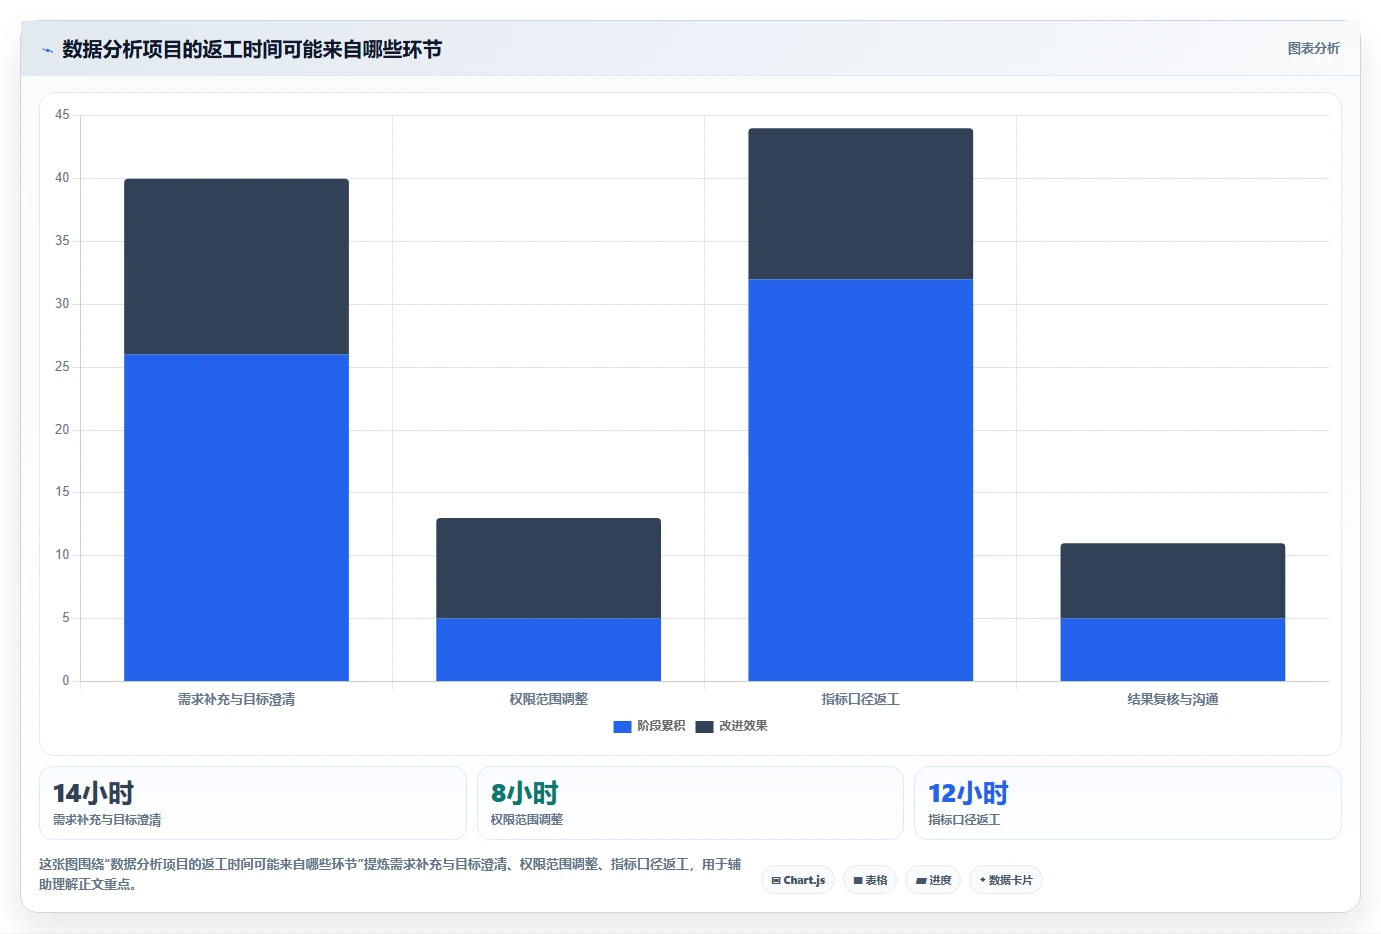
Task: Click the dark bar segment for 权限范围调整
Action: tap(548, 568)
